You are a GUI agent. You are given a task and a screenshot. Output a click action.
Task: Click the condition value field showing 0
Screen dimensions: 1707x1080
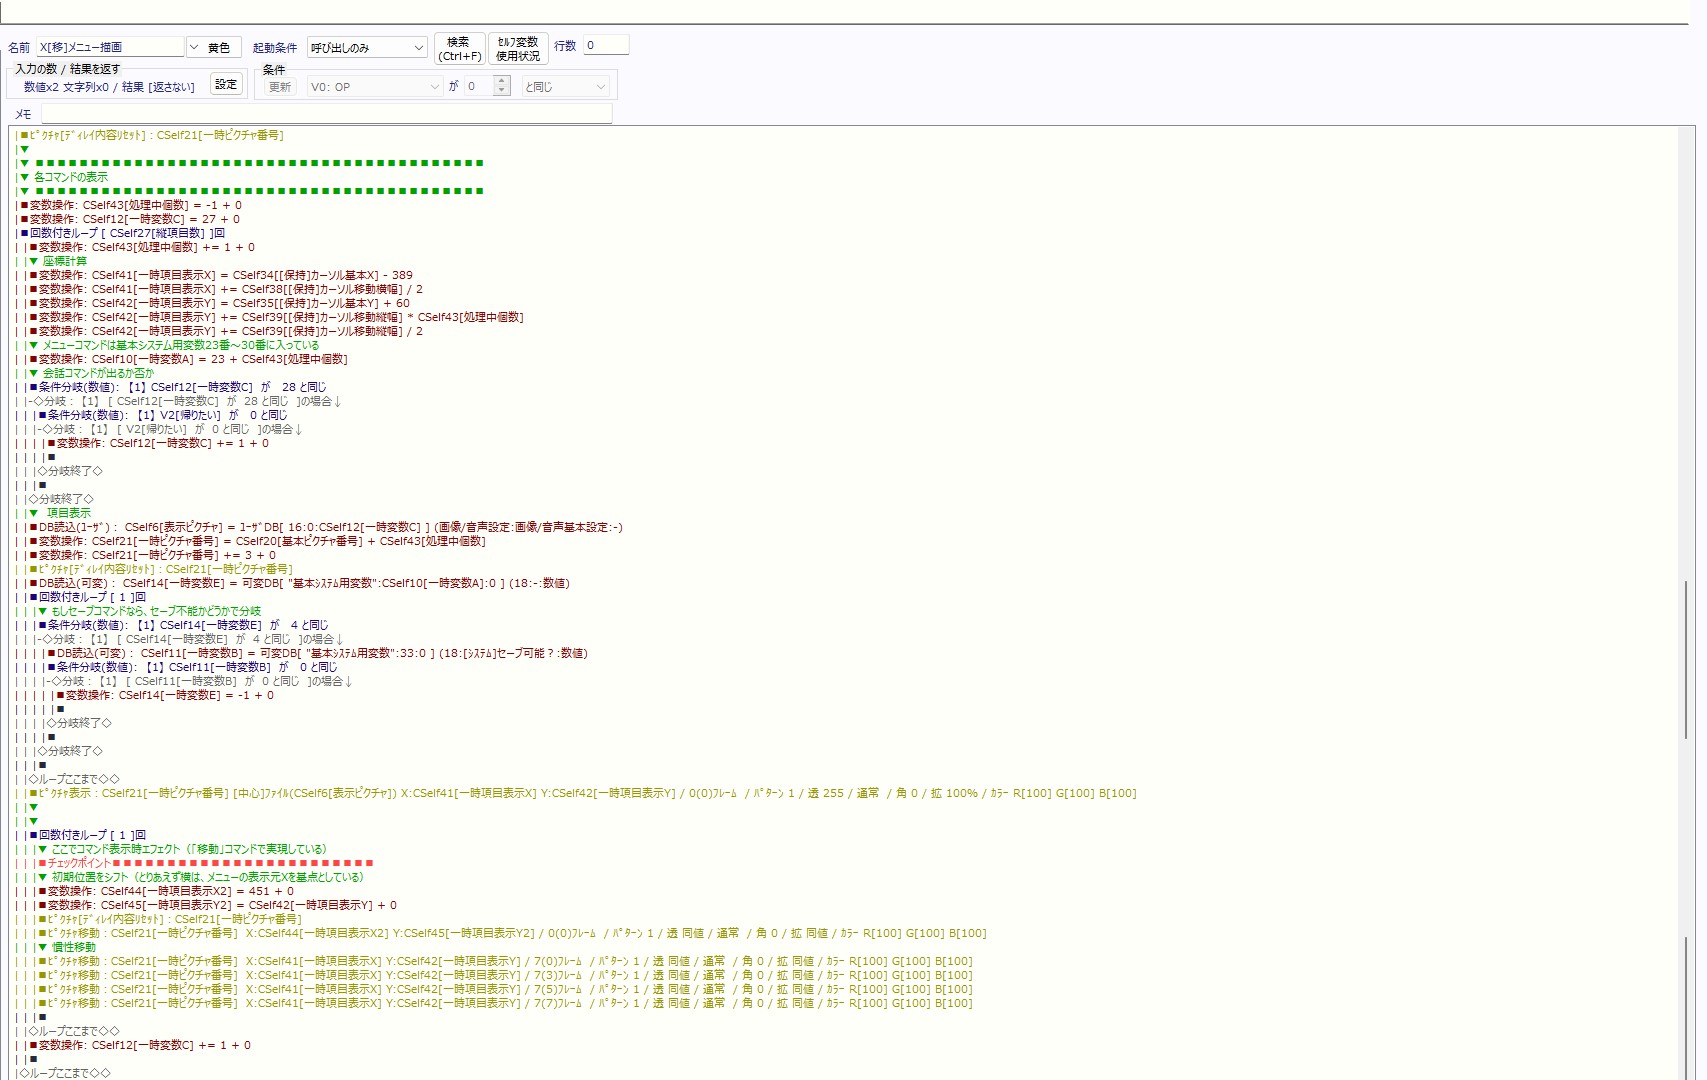click(479, 87)
